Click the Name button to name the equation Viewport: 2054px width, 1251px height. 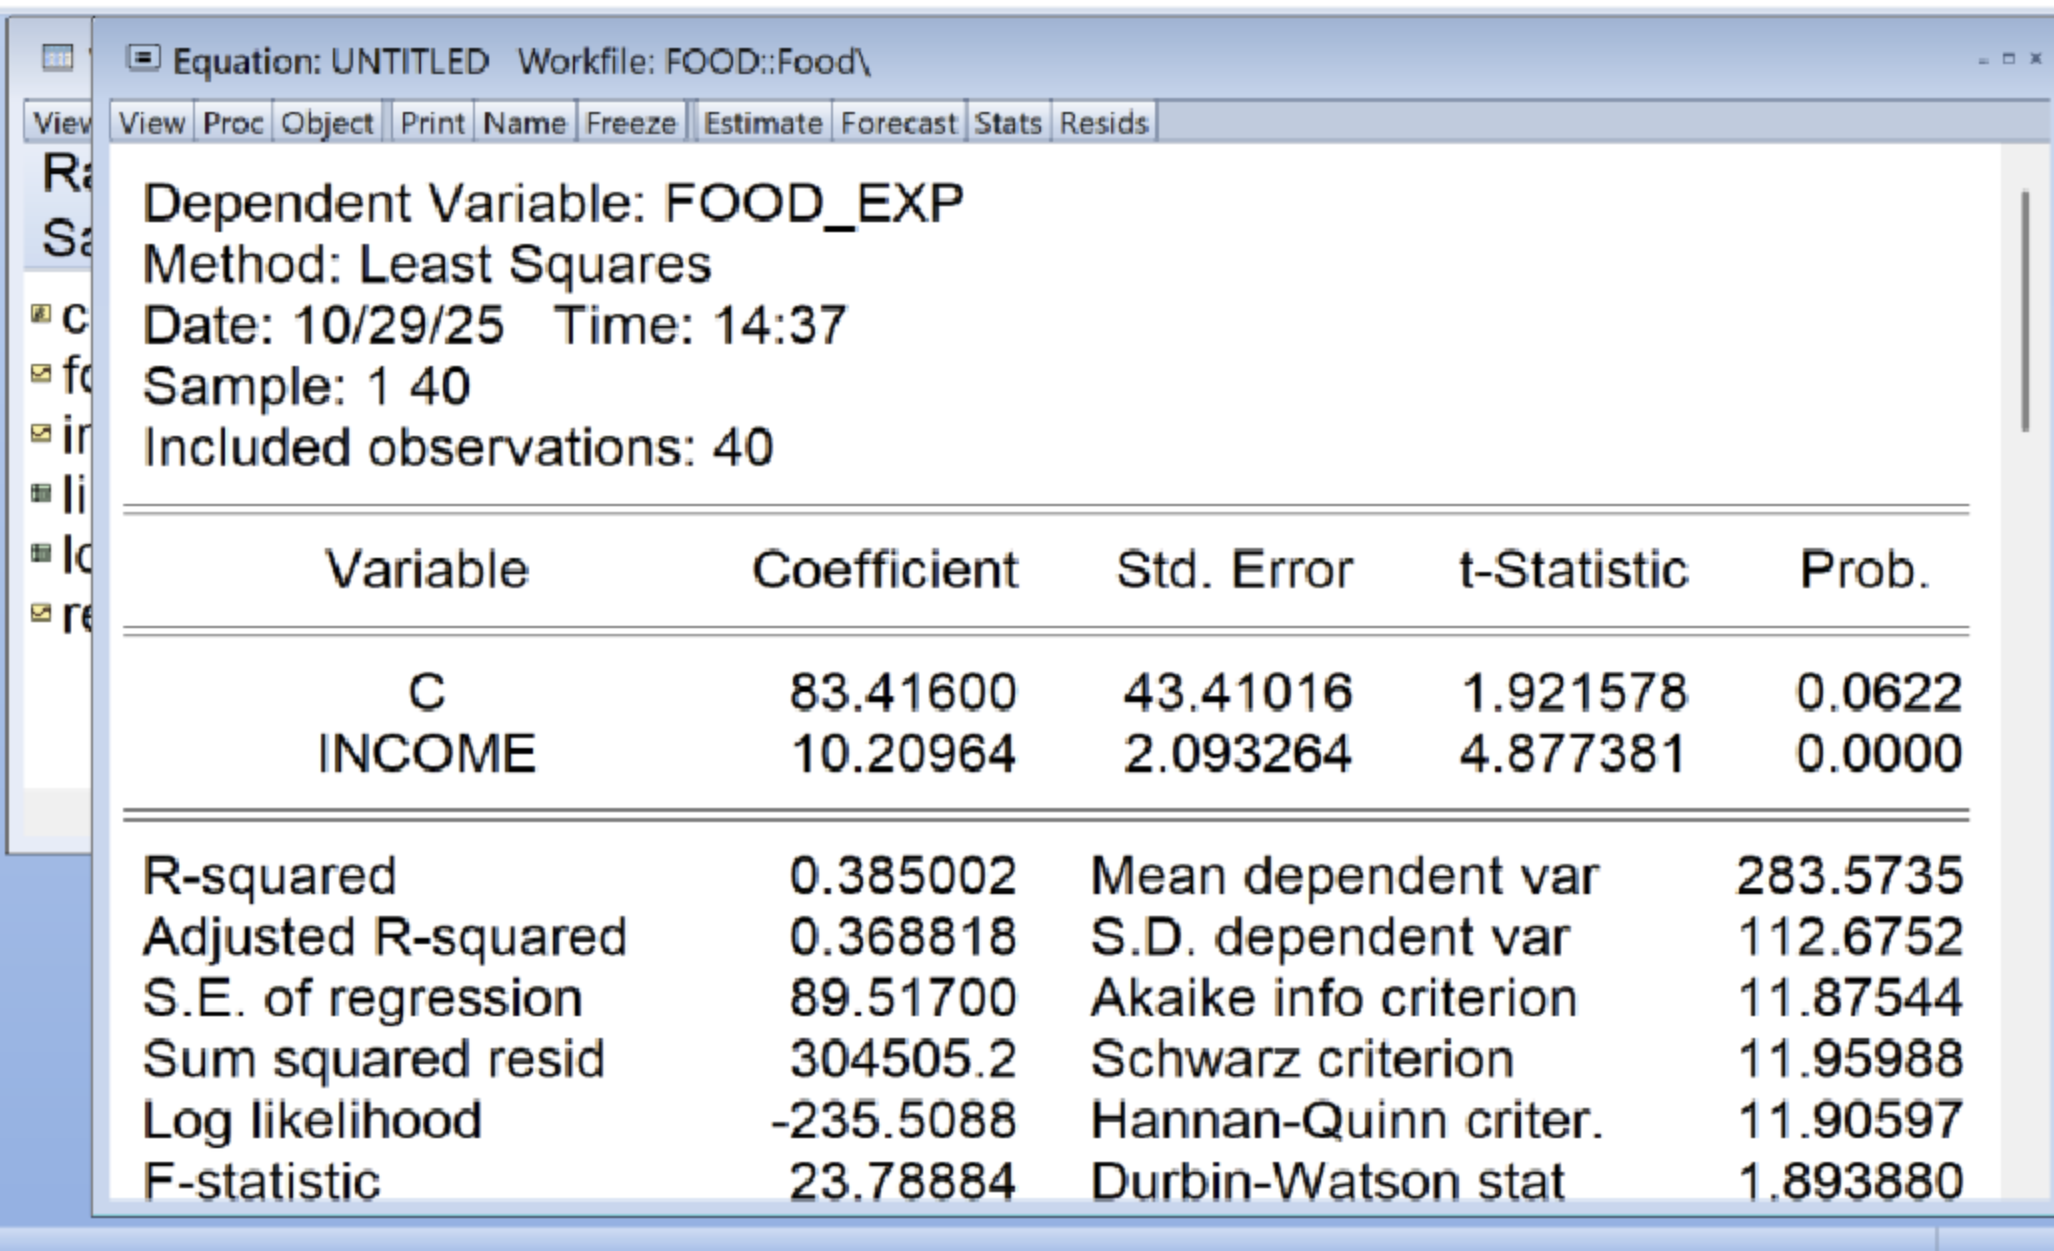[x=524, y=123]
